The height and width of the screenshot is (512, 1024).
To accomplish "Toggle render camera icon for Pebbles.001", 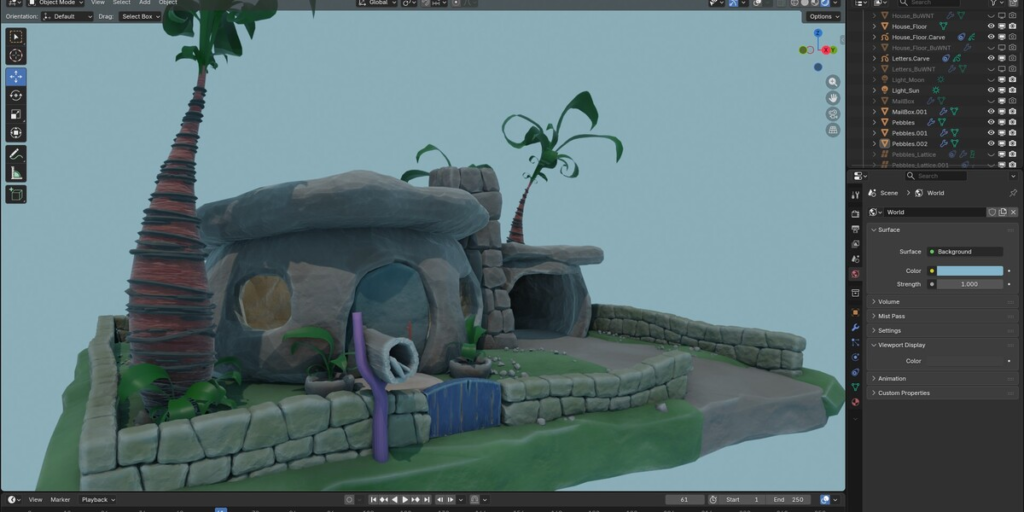I will pos(1012,133).
